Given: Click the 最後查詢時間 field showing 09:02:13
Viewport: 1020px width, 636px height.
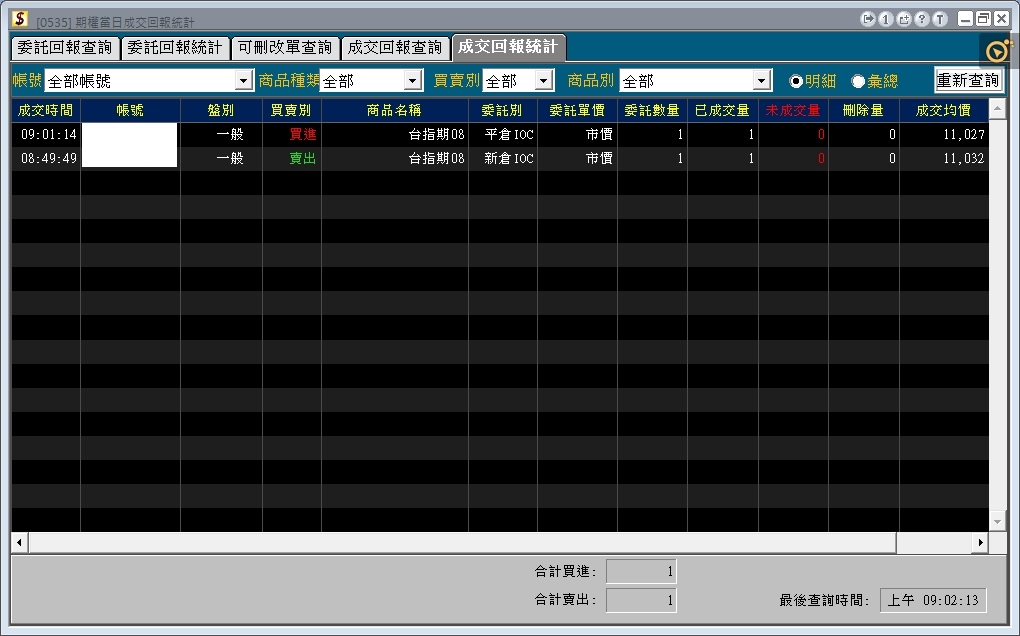Looking at the screenshot, I should coord(933,600).
